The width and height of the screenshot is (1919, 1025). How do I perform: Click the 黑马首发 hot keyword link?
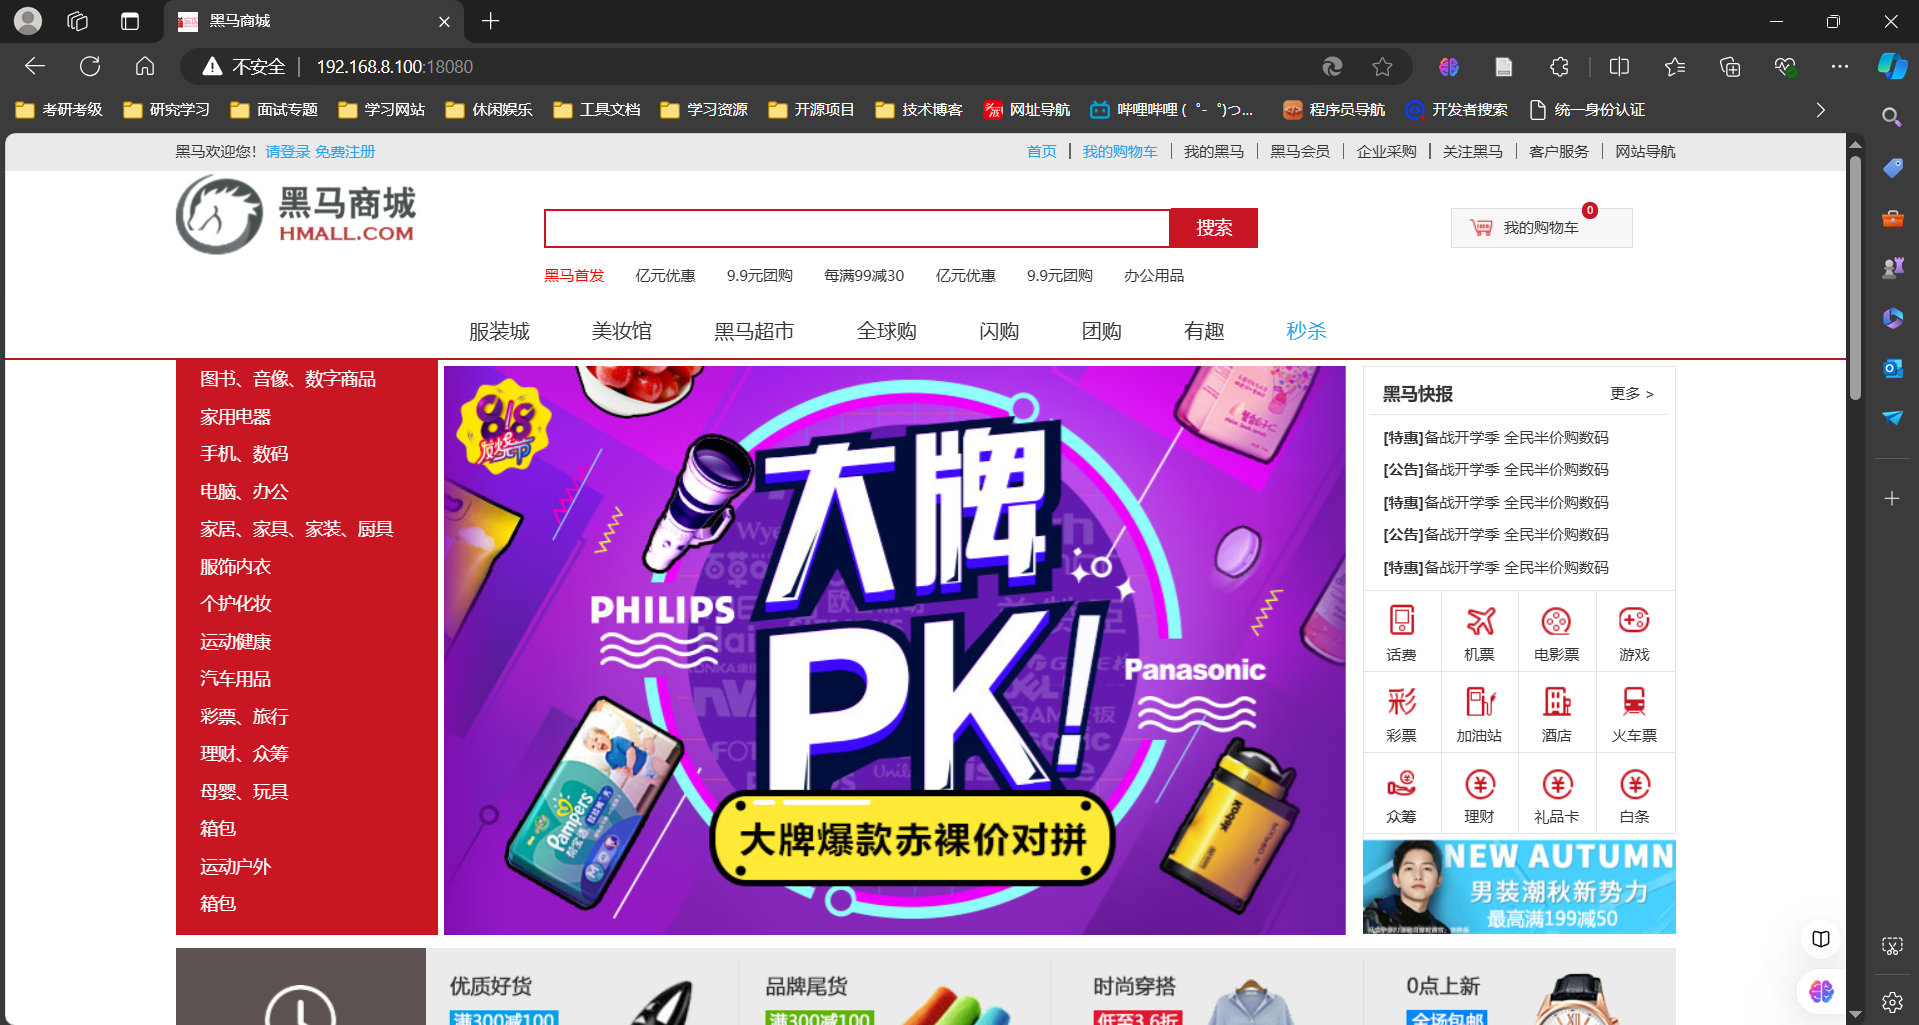(x=574, y=275)
